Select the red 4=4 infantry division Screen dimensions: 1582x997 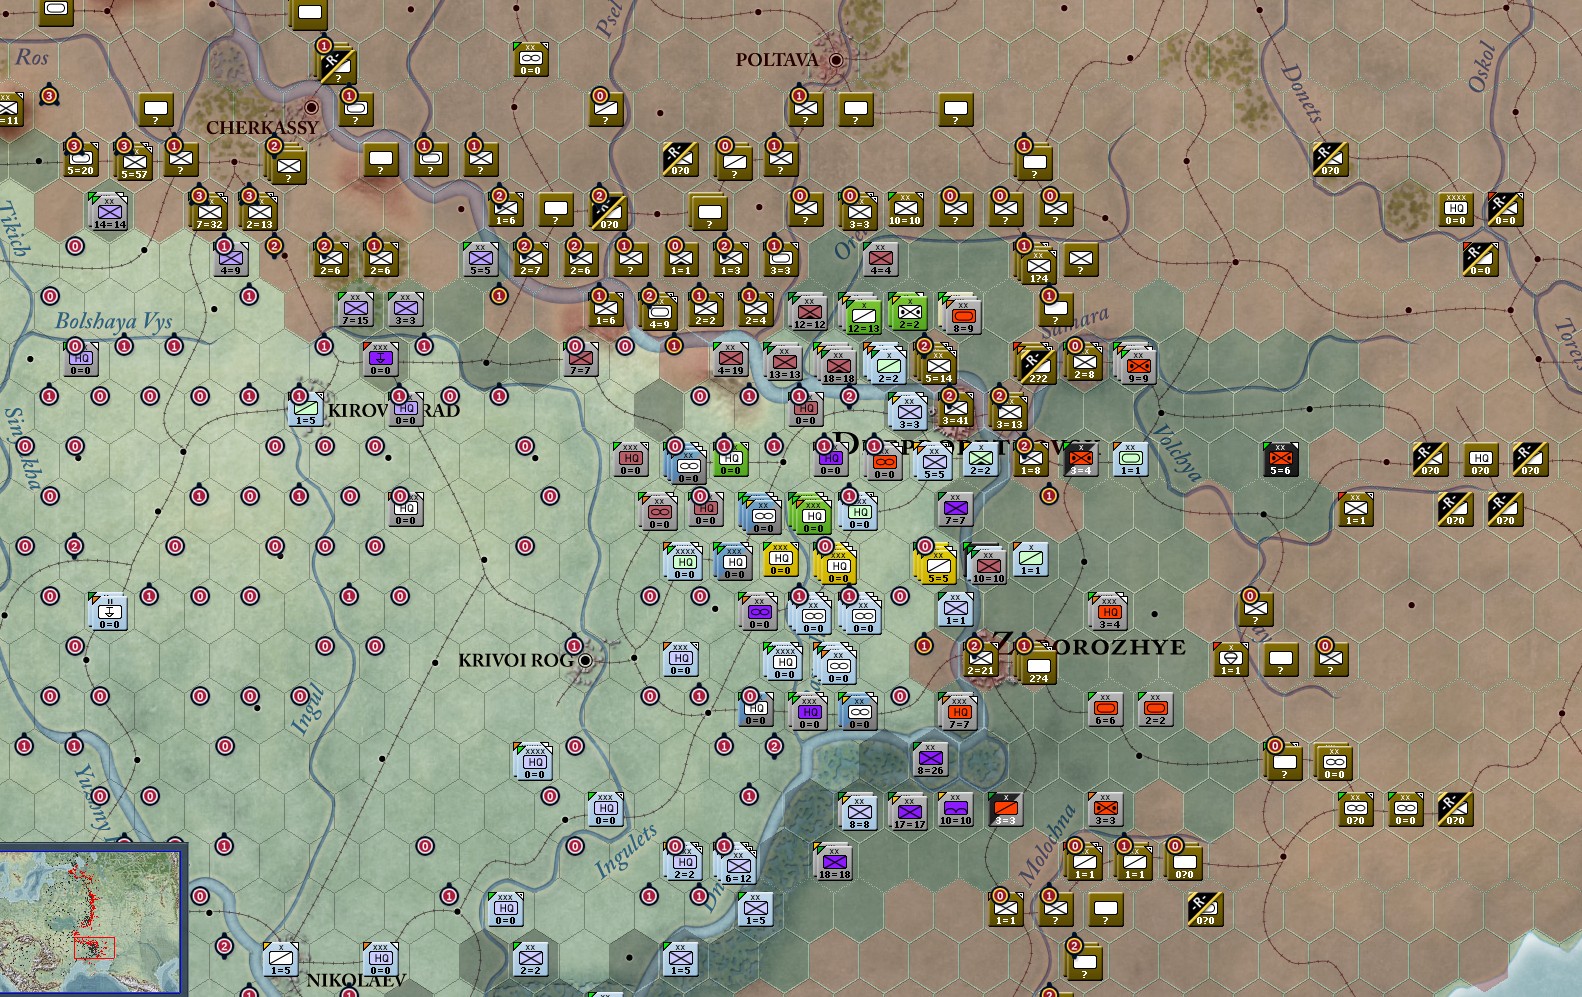coord(880,259)
